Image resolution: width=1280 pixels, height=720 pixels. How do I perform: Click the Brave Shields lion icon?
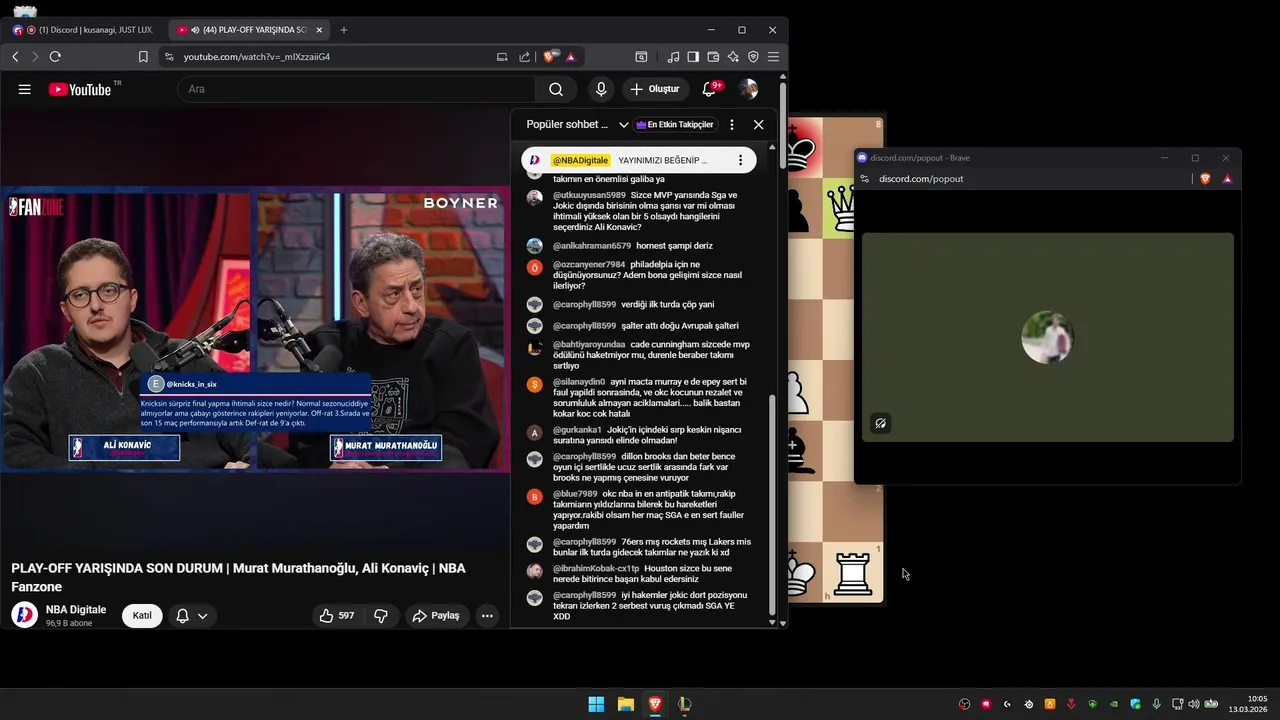click(550, 57)
